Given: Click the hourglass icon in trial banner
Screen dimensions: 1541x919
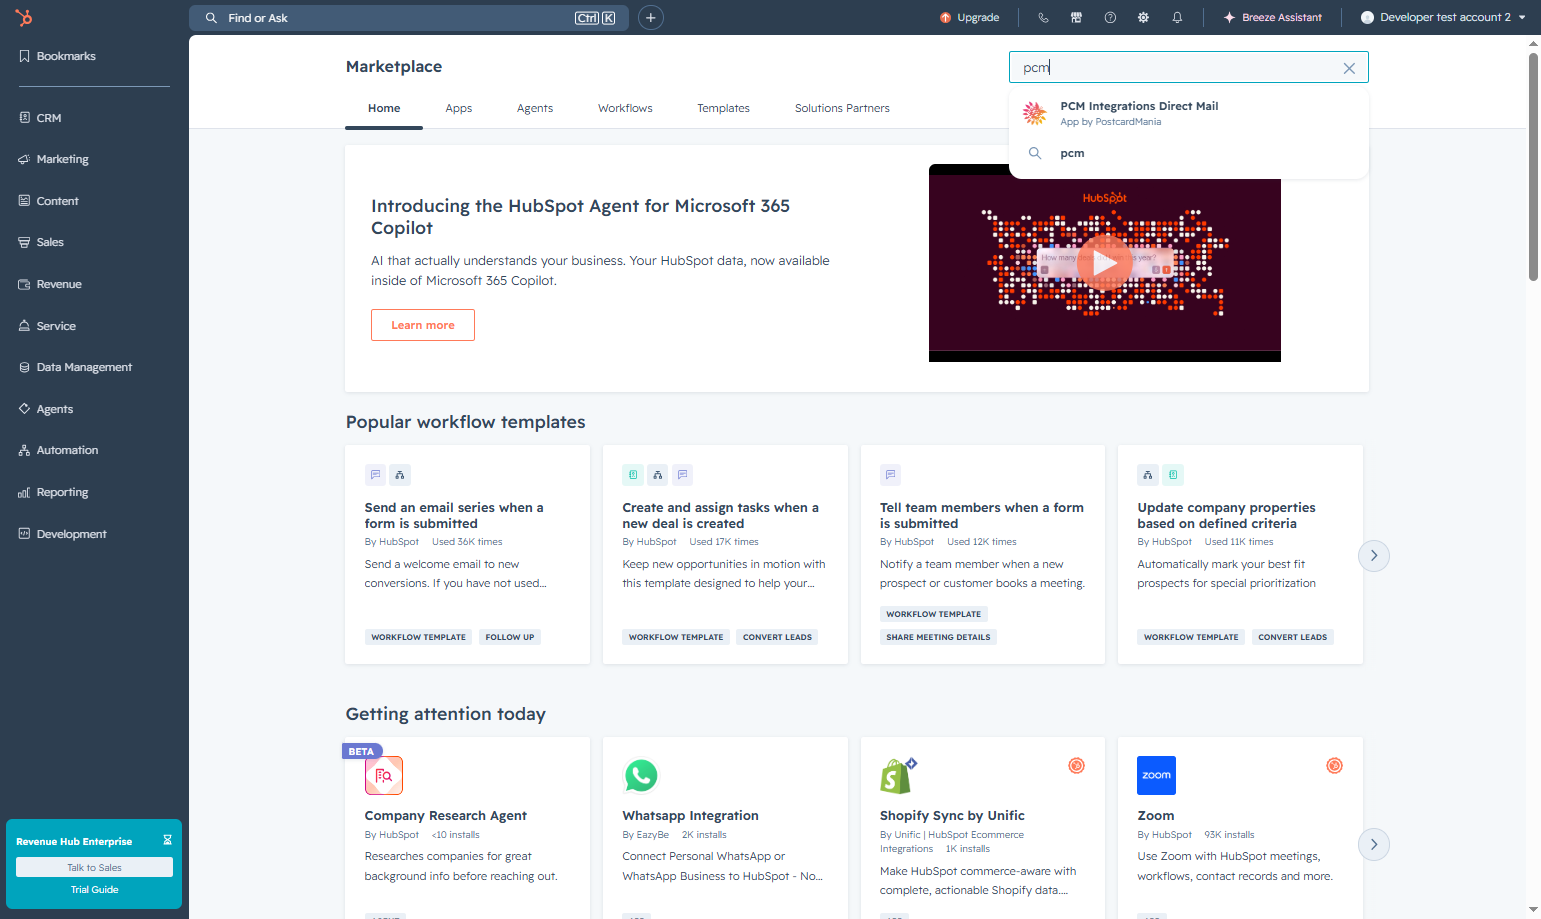Looking at the screenshot, I should (167, 840).
